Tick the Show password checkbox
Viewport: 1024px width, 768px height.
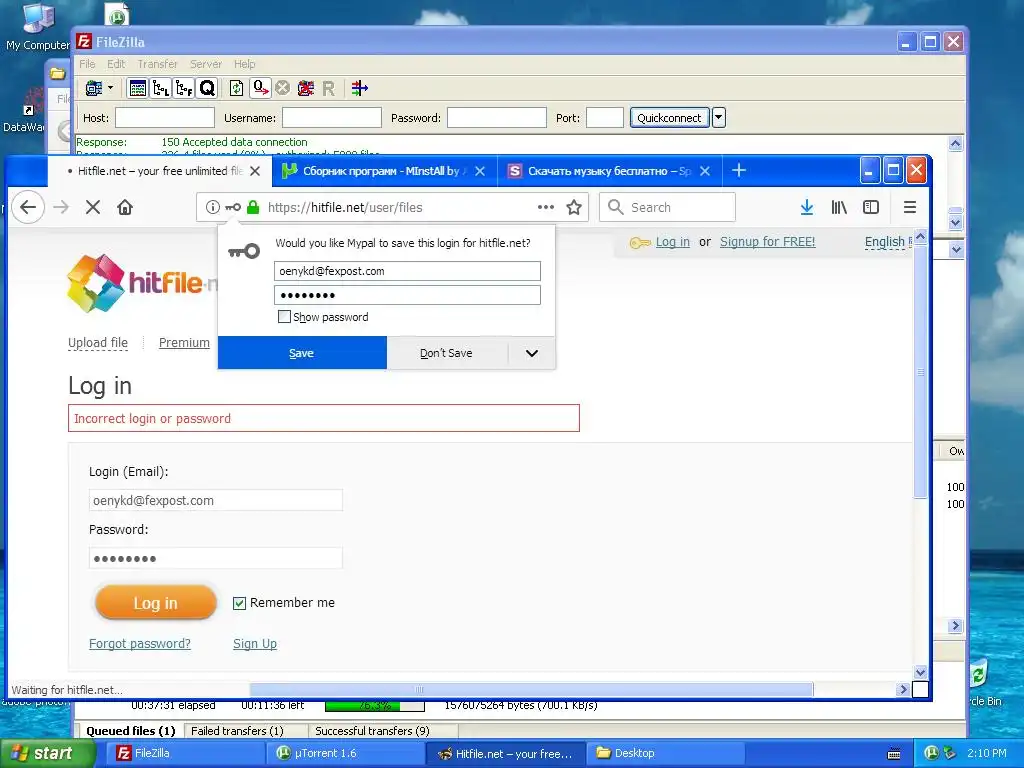(284, 317)
